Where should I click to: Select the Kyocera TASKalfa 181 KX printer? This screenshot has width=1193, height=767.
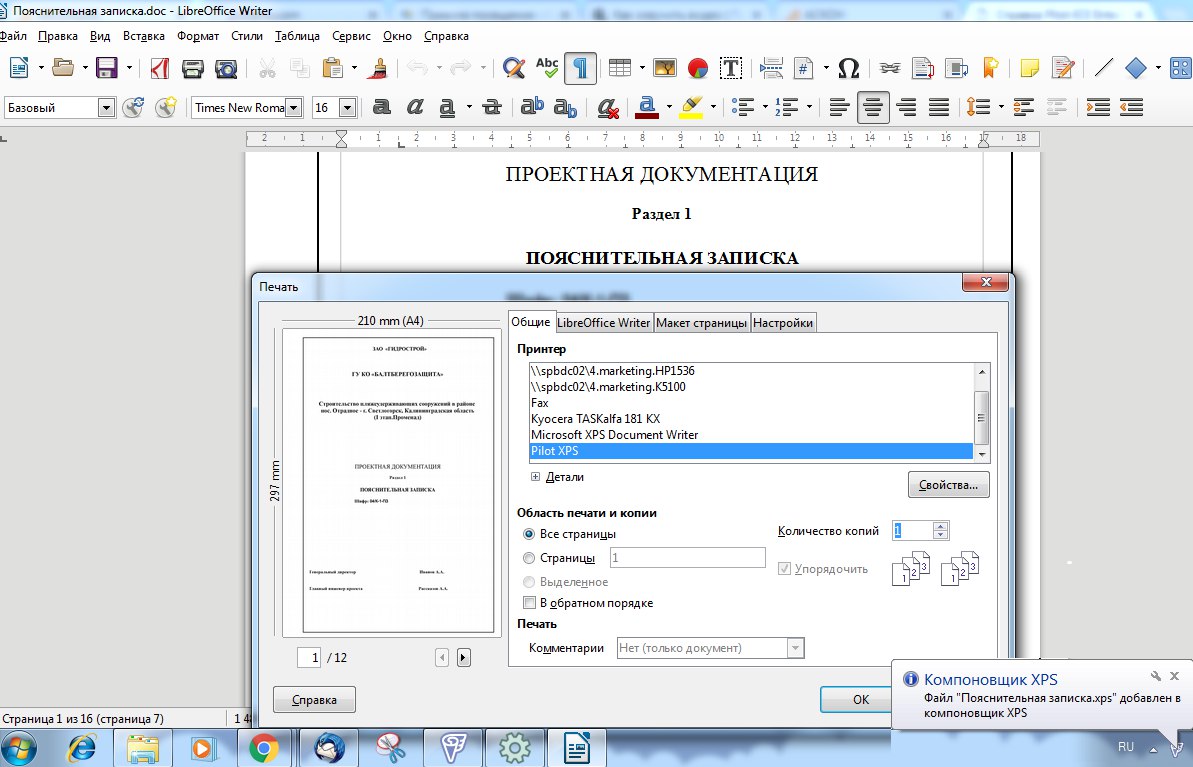coord(751,419)
